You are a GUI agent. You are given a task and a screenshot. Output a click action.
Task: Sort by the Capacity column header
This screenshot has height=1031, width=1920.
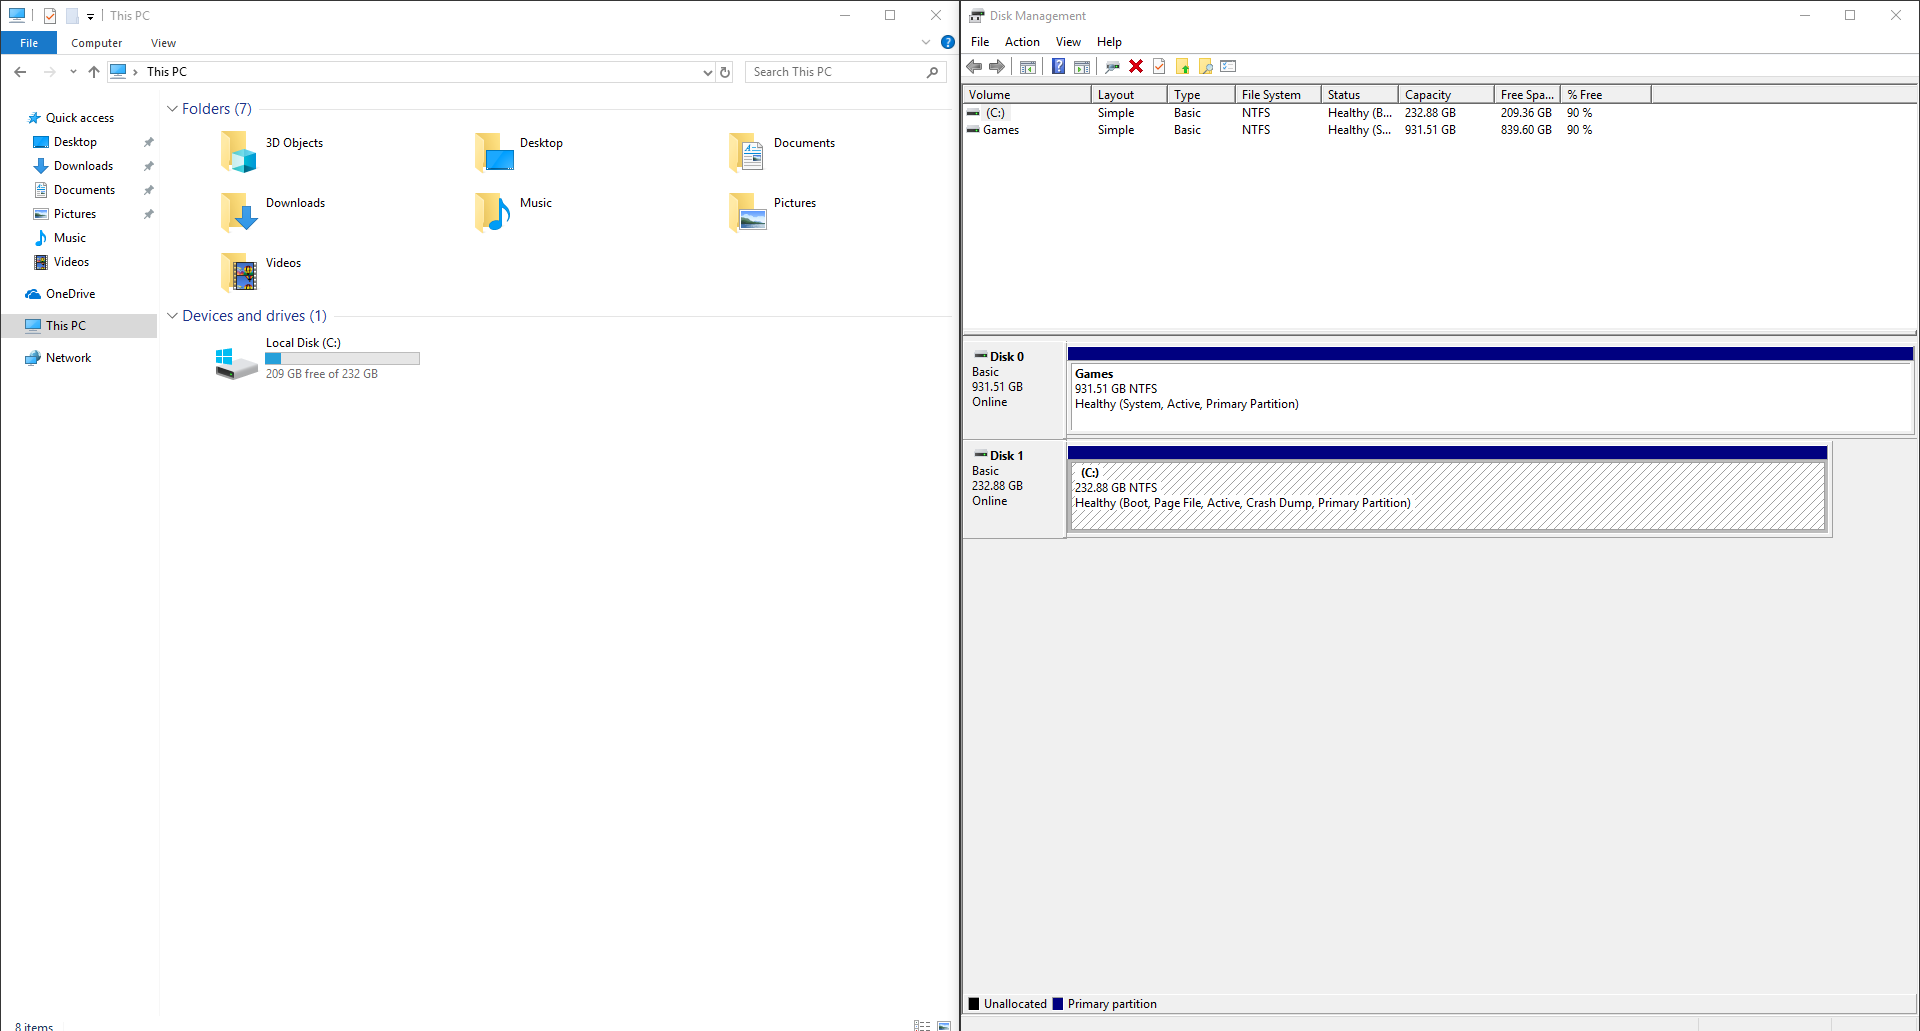[x=1446, y=95]
